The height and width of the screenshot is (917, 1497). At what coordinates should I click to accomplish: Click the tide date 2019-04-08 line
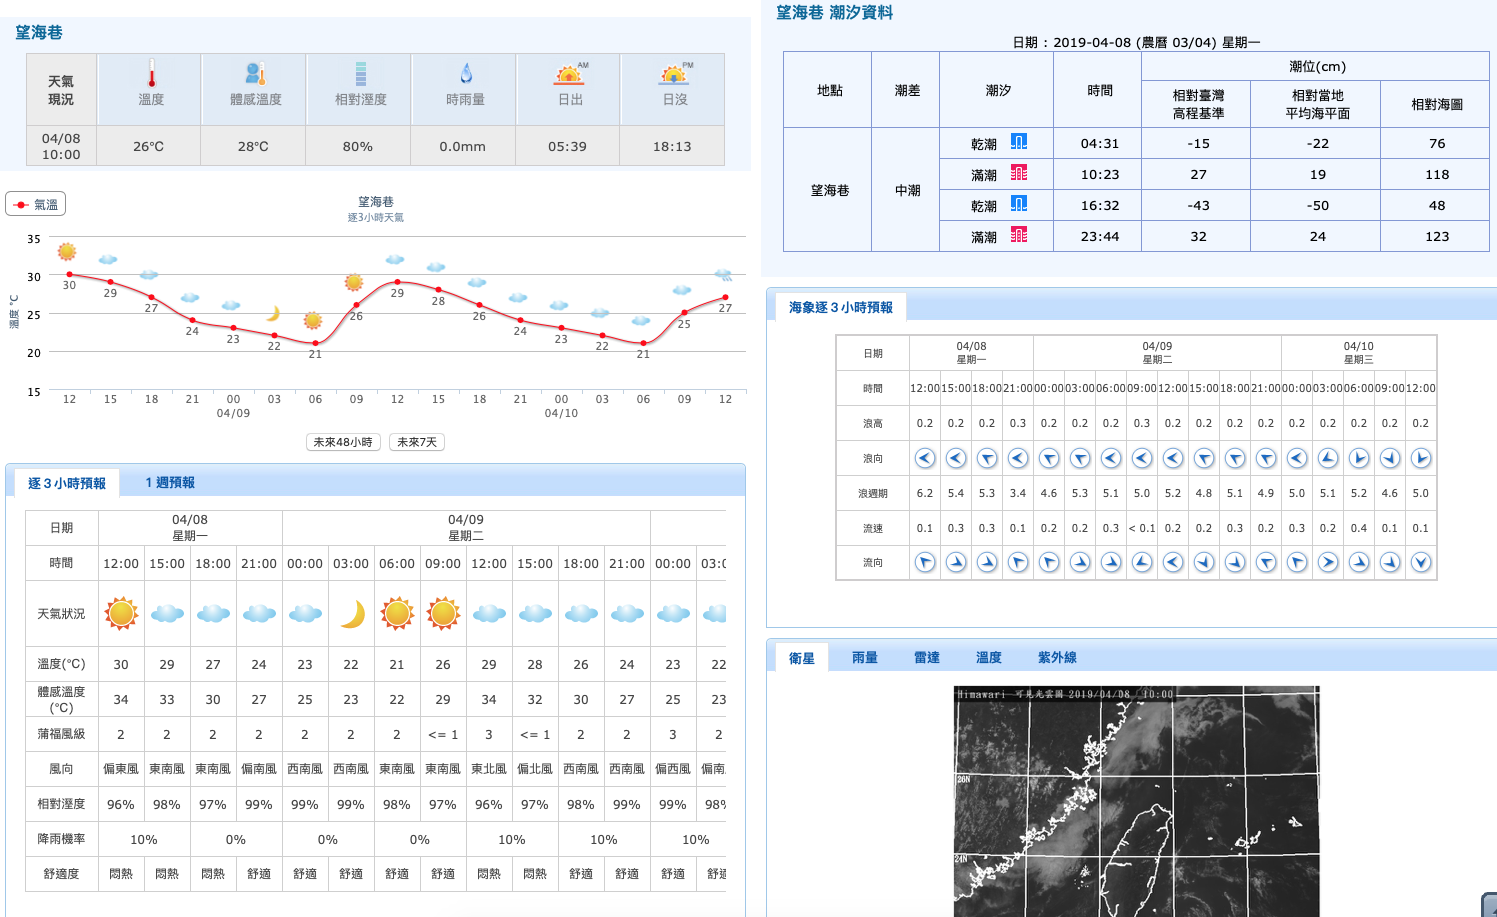[1136, 42]
